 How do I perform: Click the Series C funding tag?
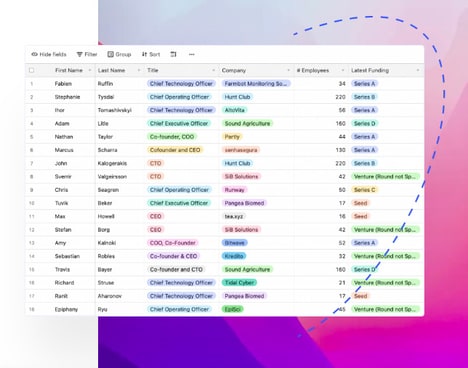(x=364, y=190)
